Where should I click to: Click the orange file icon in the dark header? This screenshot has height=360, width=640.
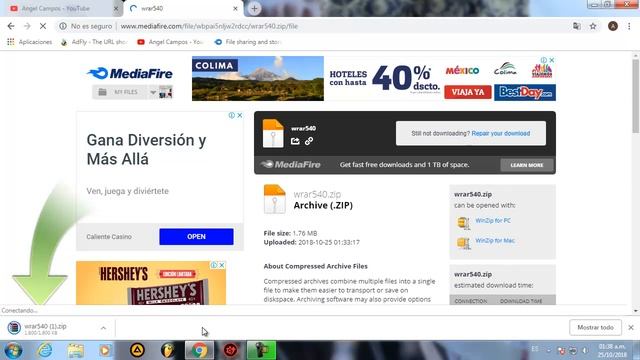(x=273, y=133)
